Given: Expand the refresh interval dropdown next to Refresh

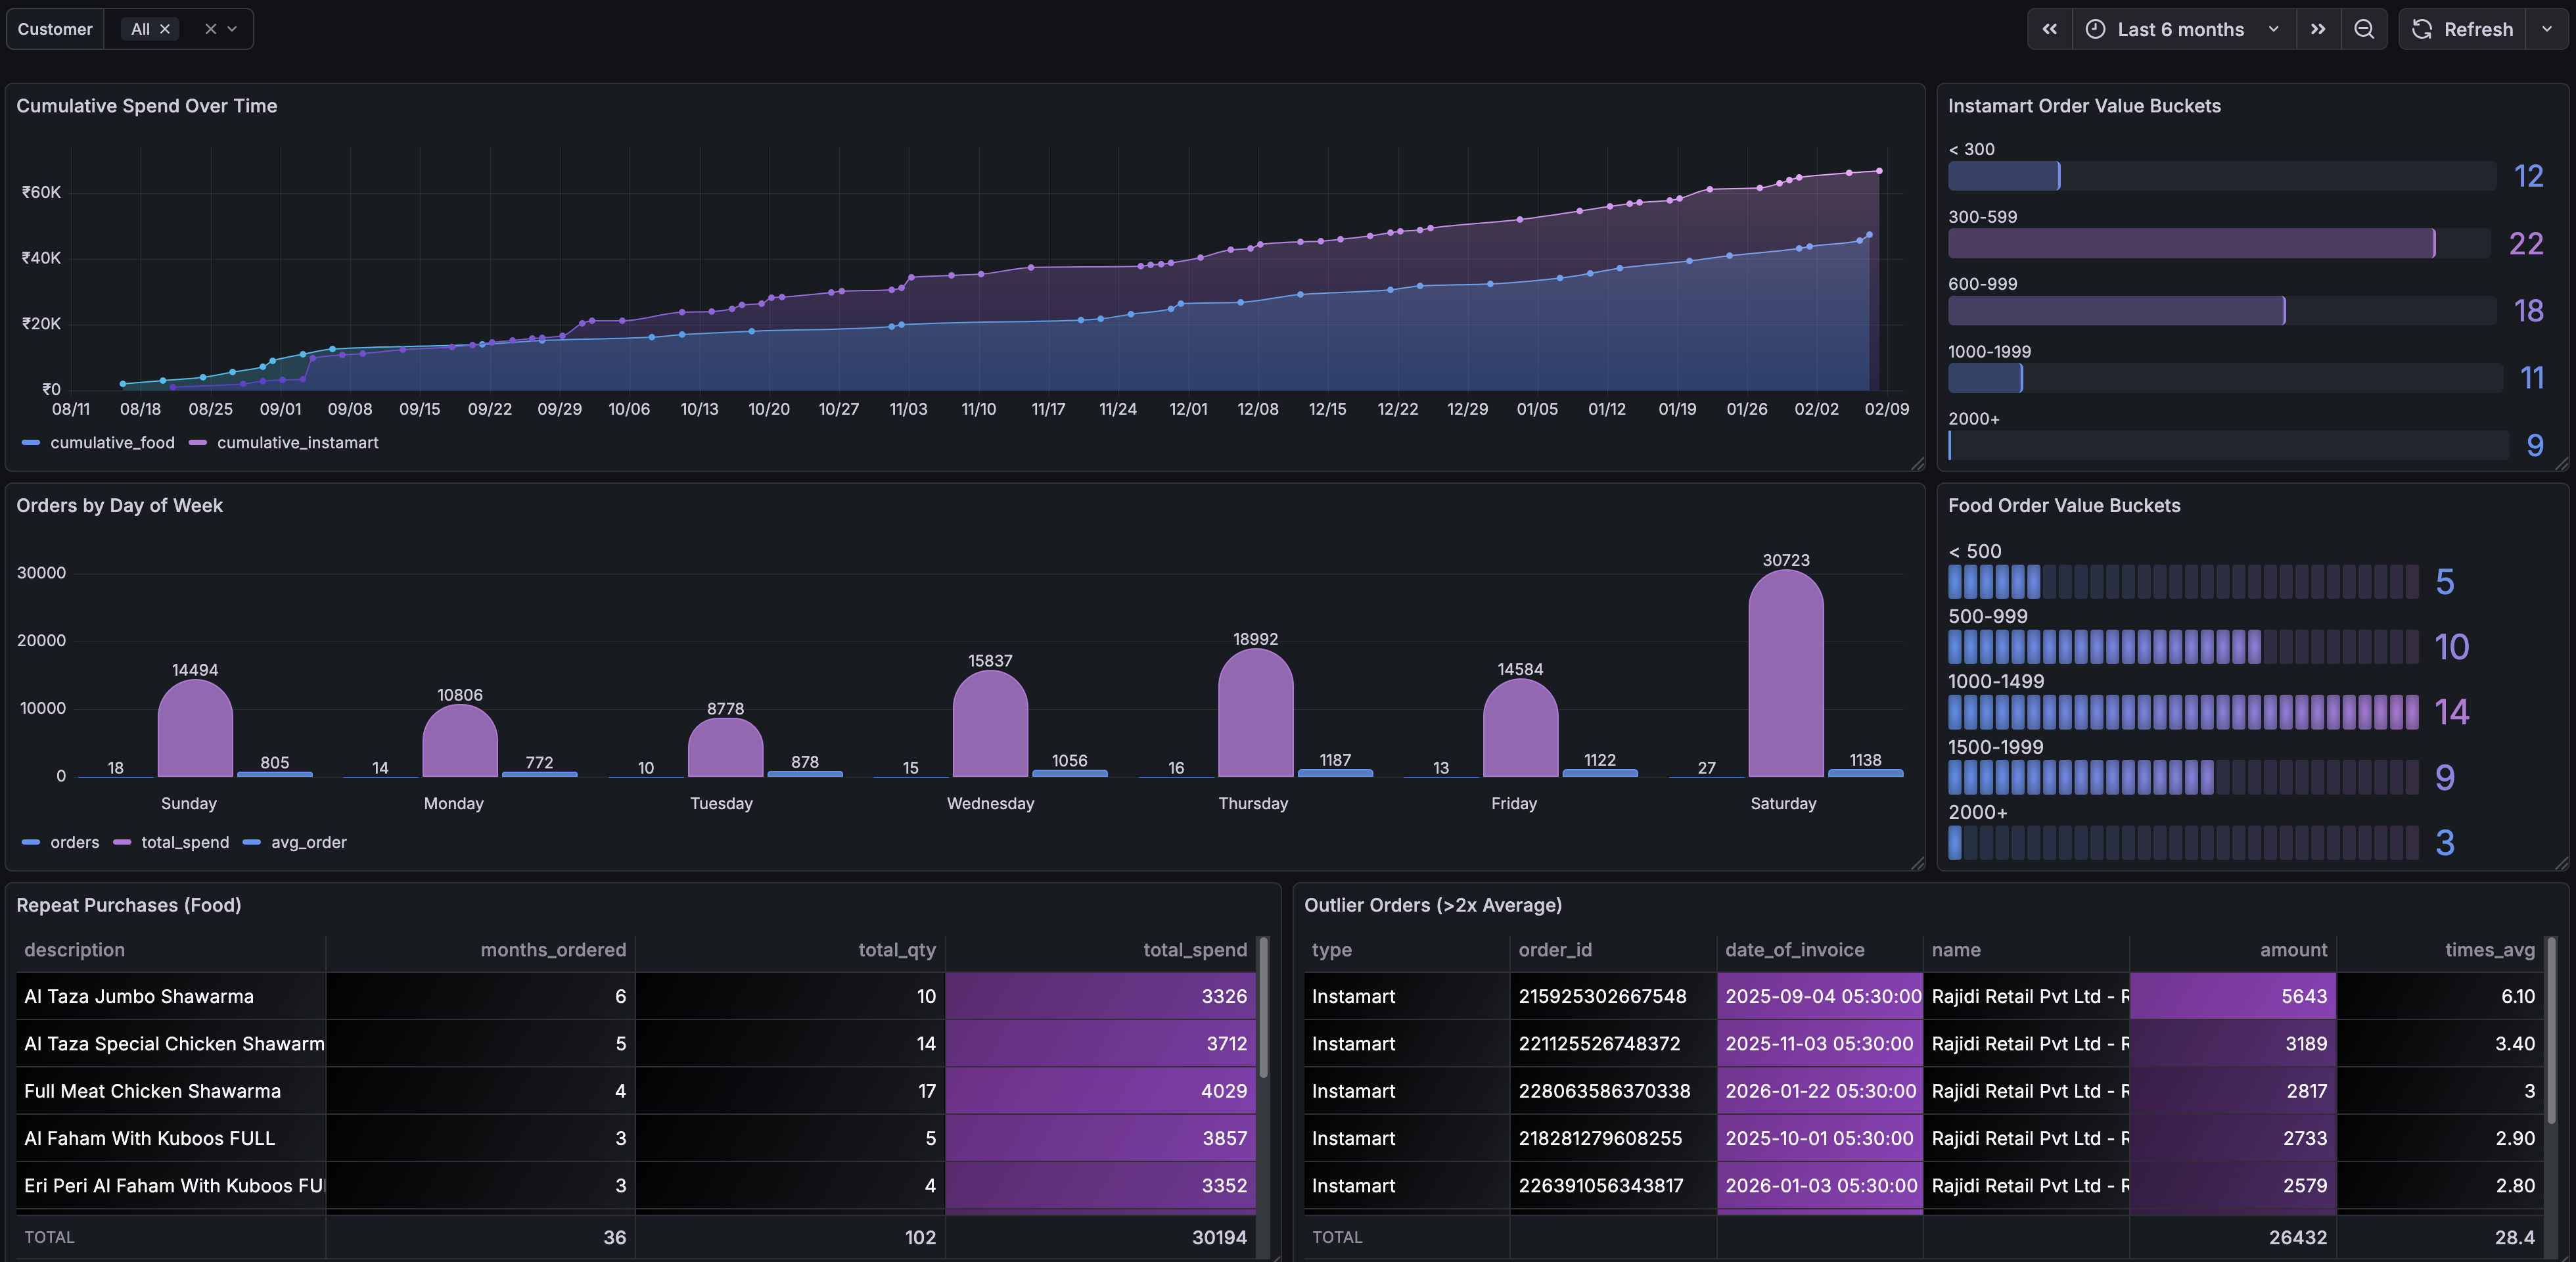Looking at the screenshot, I should coord(2546,29).
